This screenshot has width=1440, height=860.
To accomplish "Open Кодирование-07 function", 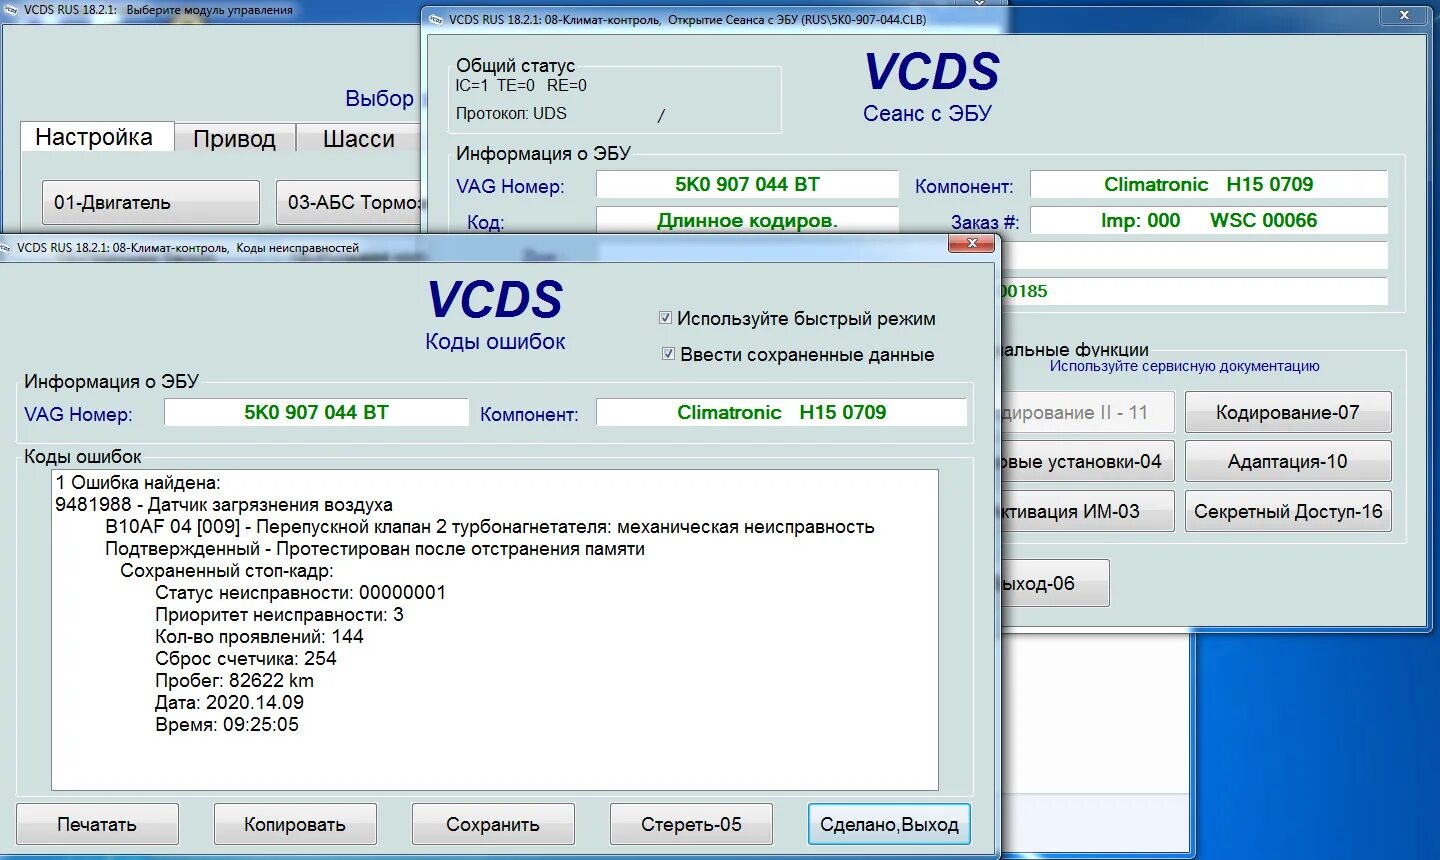I will (x=1288, y=412).
